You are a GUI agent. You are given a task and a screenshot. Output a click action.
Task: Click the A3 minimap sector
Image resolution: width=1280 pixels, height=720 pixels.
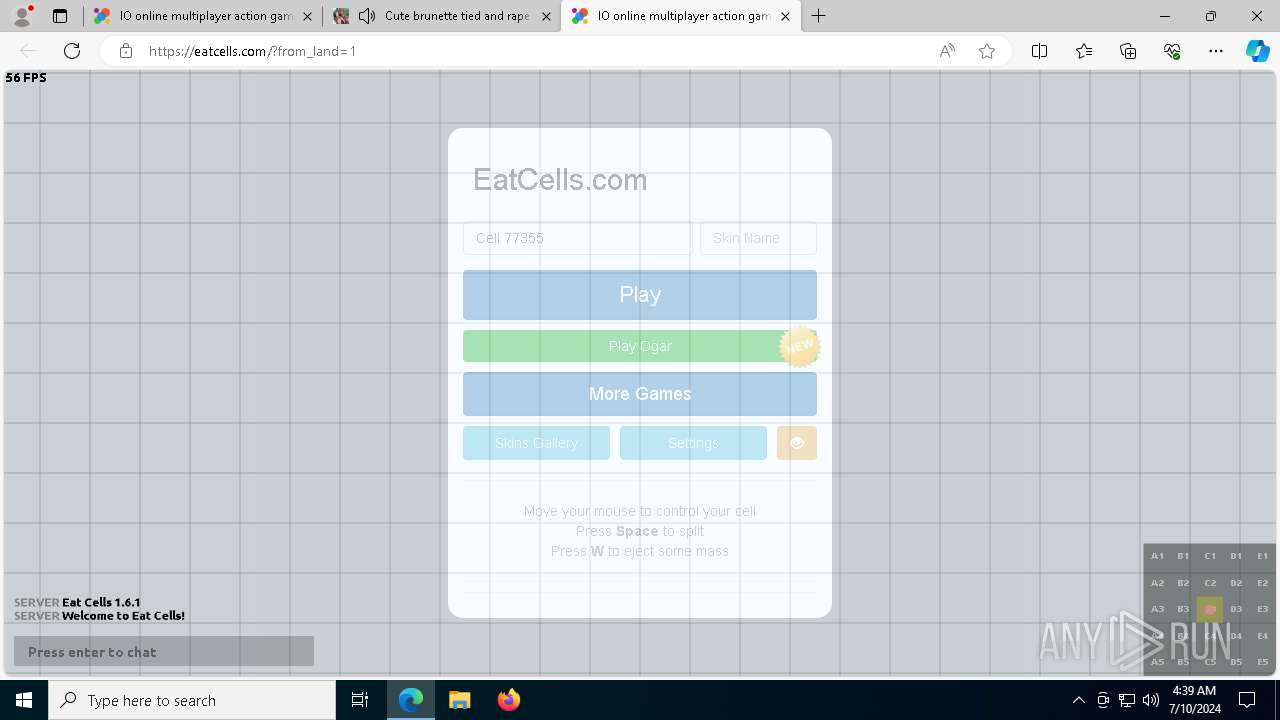click(1157, 609)
